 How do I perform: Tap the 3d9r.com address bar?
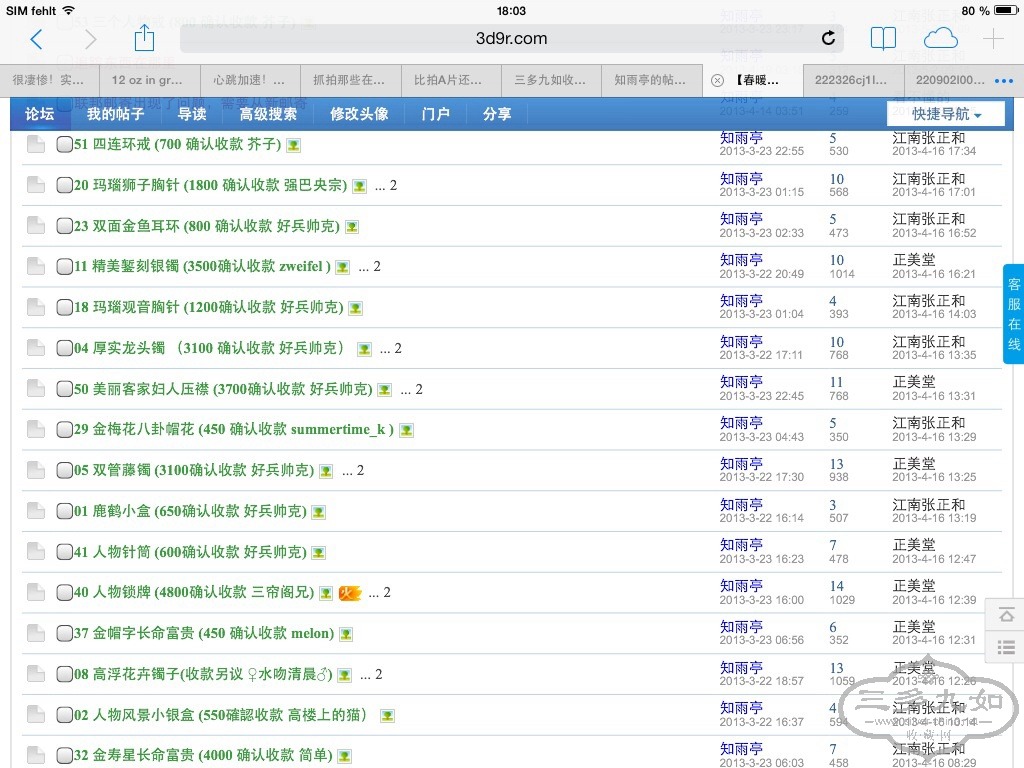tap(510, 39)
